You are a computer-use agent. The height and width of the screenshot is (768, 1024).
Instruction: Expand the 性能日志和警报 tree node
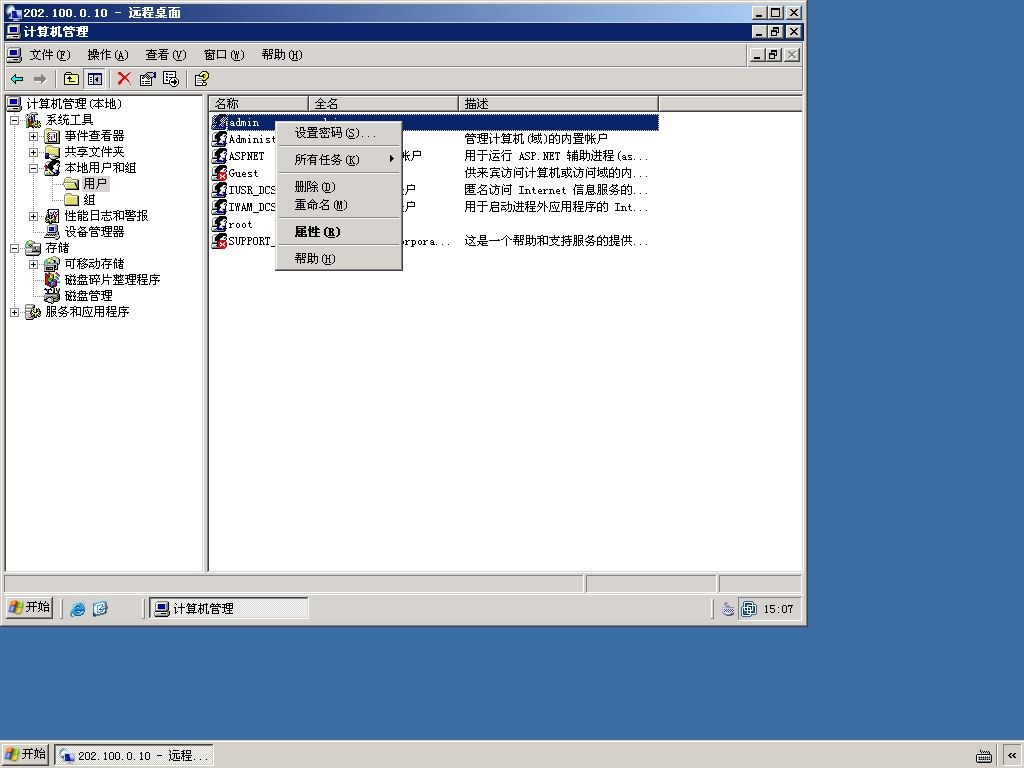[33, 216]
